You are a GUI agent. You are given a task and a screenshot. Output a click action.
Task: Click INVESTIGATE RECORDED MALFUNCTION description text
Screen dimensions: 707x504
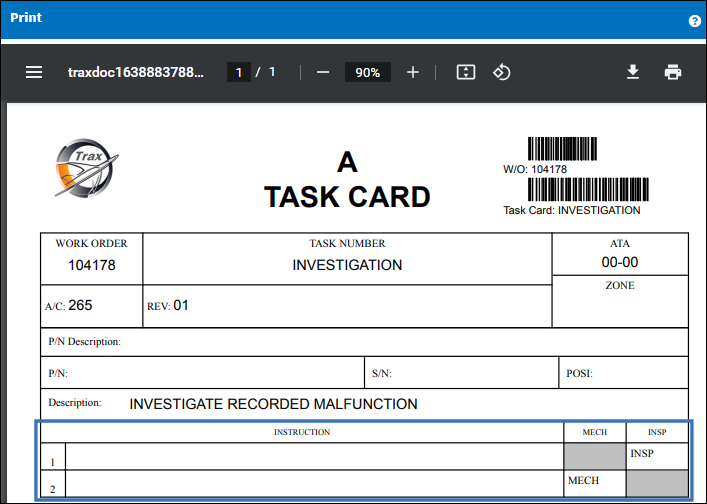point(273,404)
